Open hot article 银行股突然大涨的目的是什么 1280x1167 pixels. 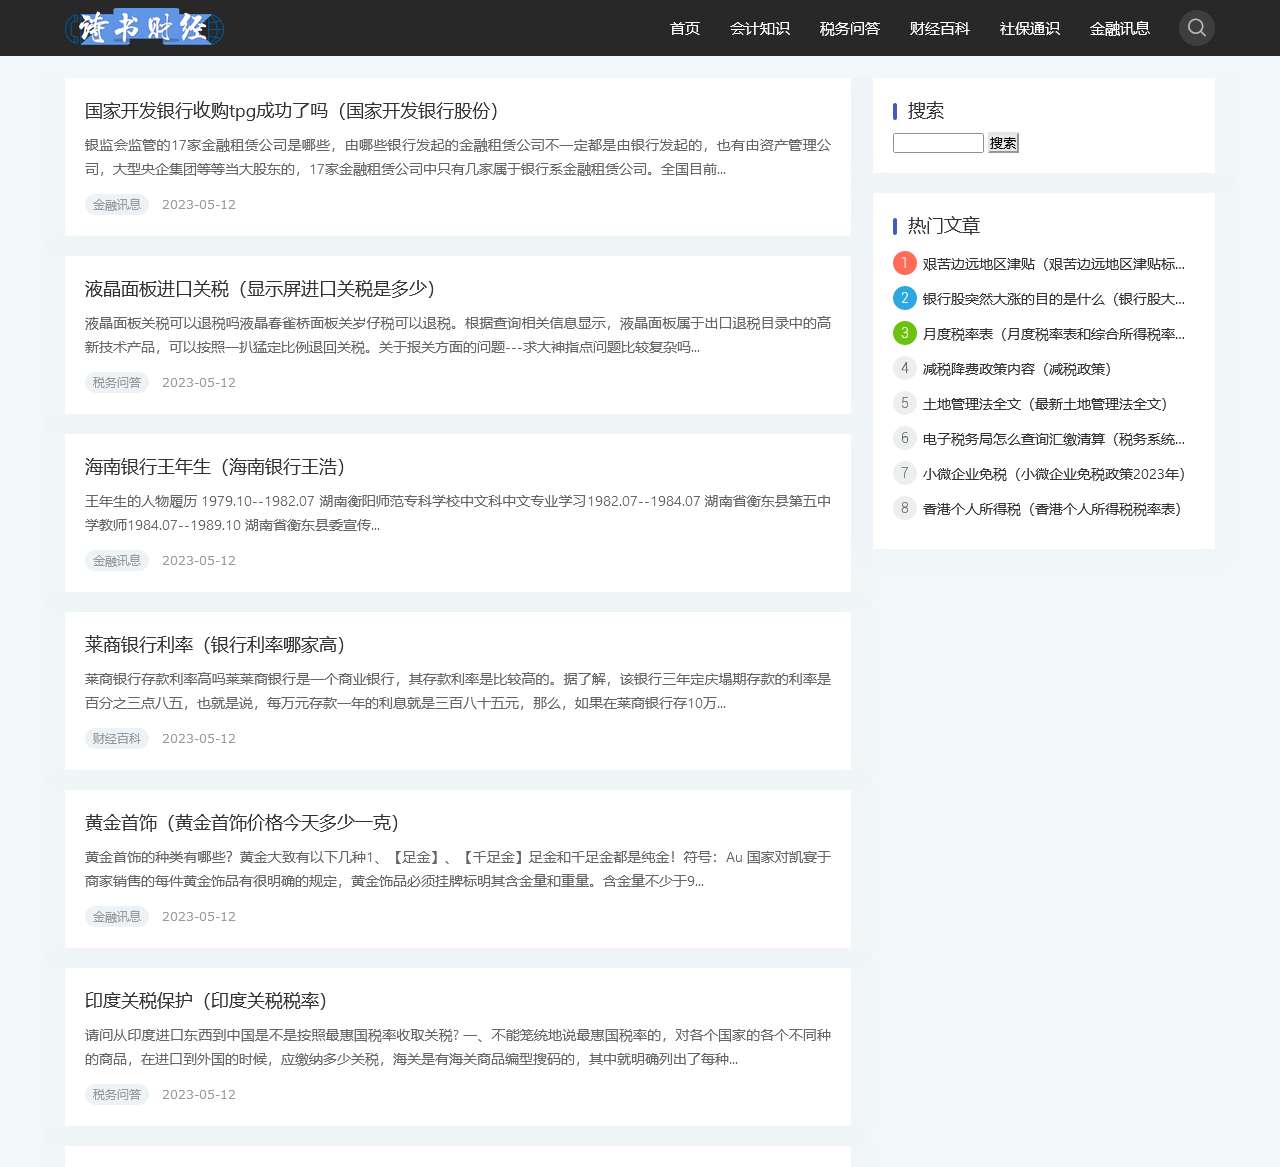[1053, 299]
